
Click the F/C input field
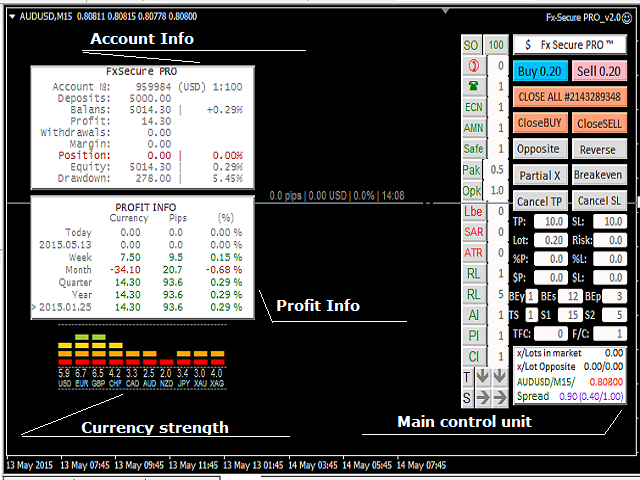tap(610, 334)
